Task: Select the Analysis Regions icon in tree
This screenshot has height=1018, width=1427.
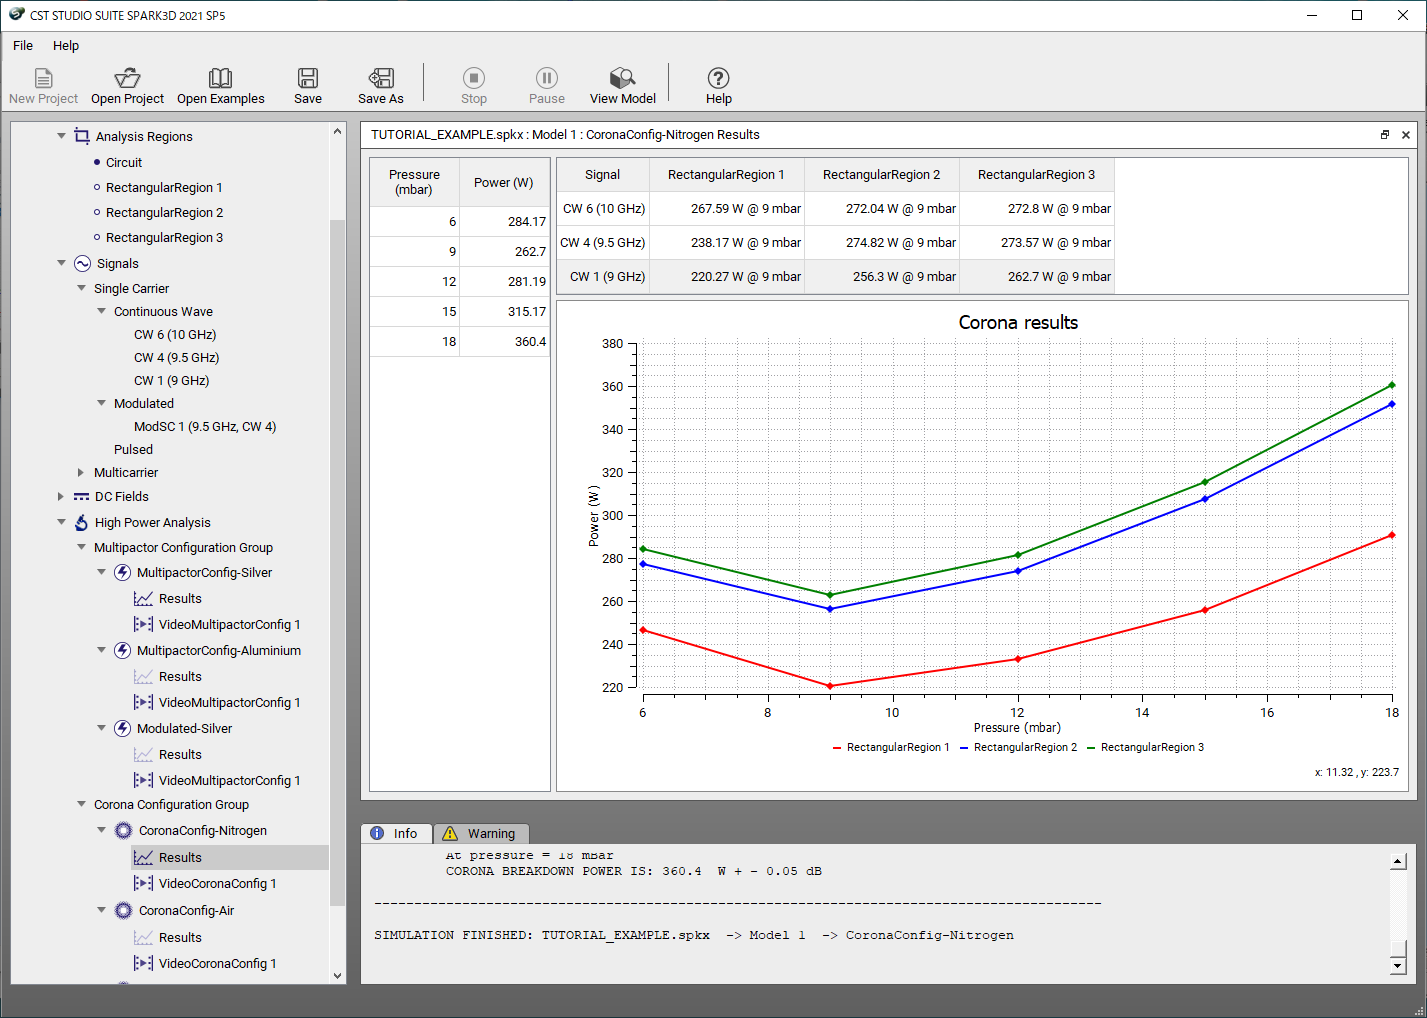Action: pyautogui.click(x=82, y=136)
